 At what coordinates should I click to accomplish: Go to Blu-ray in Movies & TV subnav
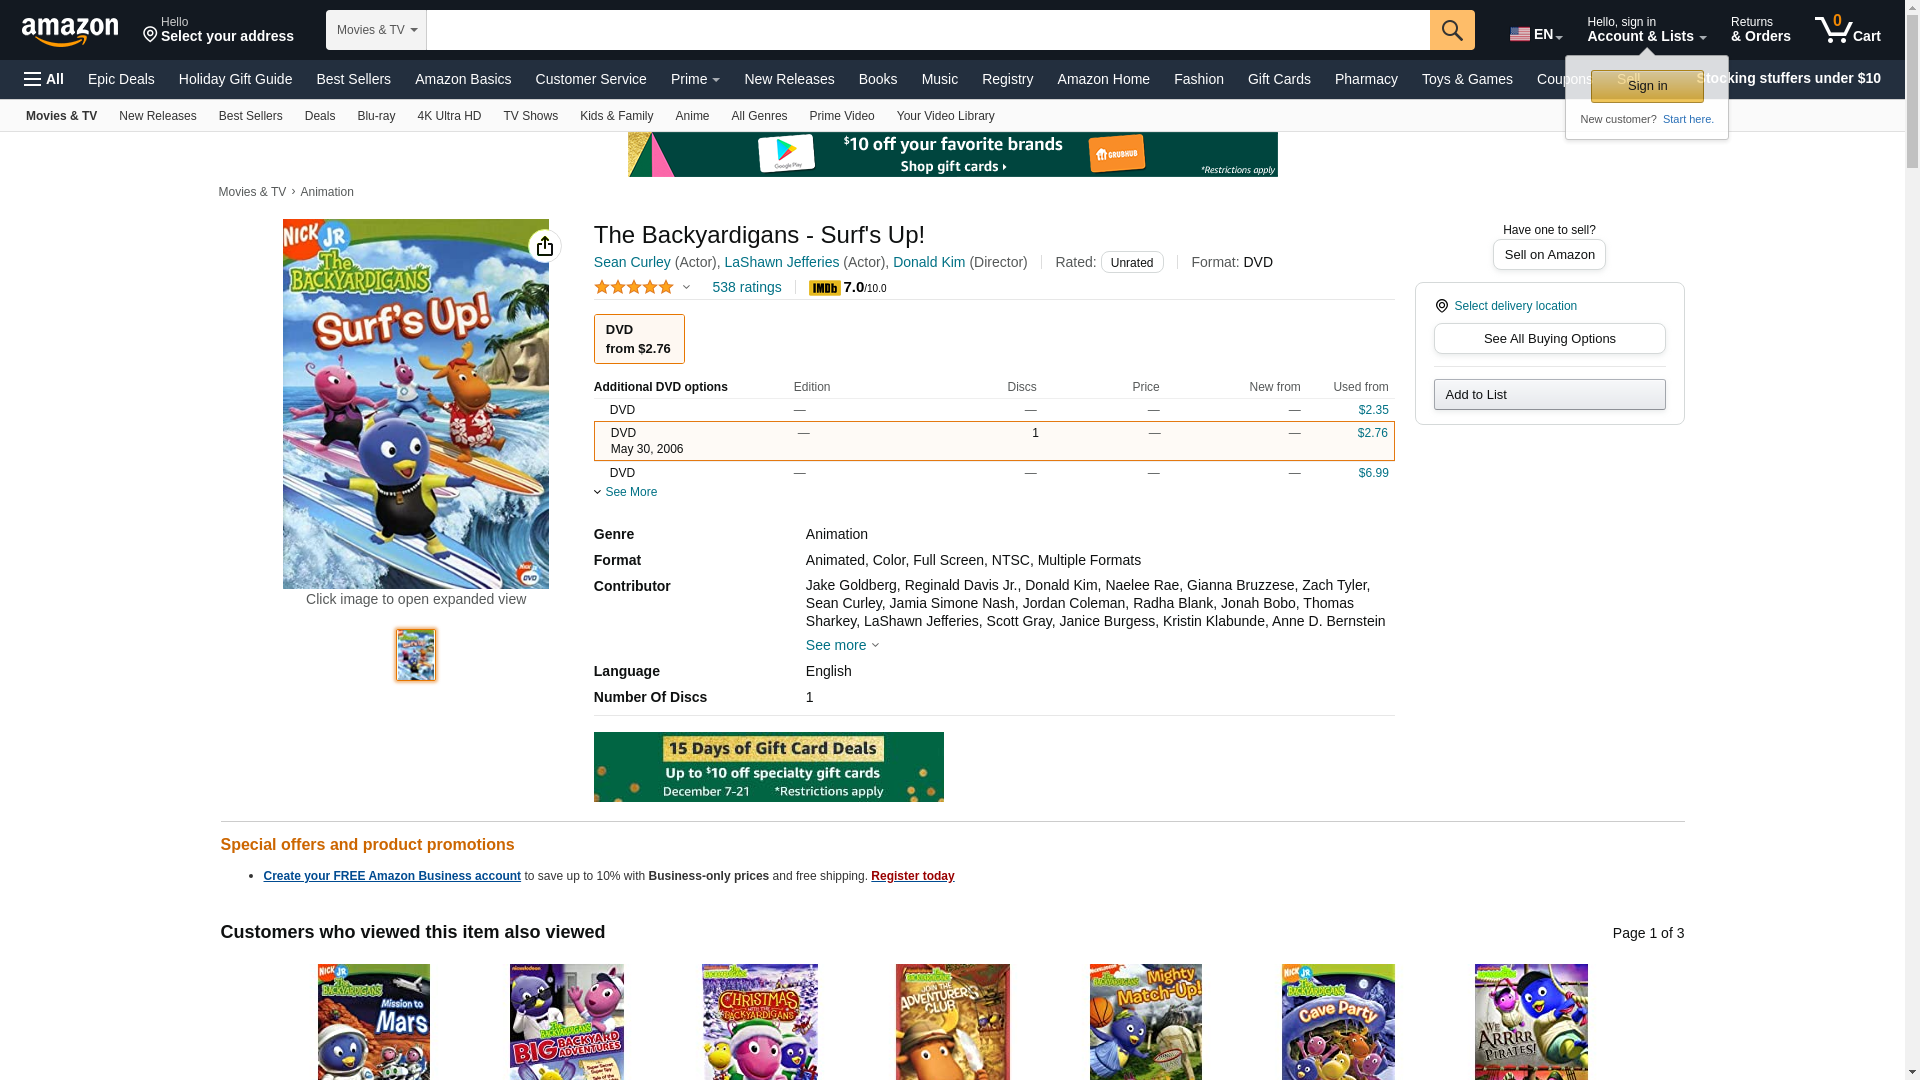point(376,116)
